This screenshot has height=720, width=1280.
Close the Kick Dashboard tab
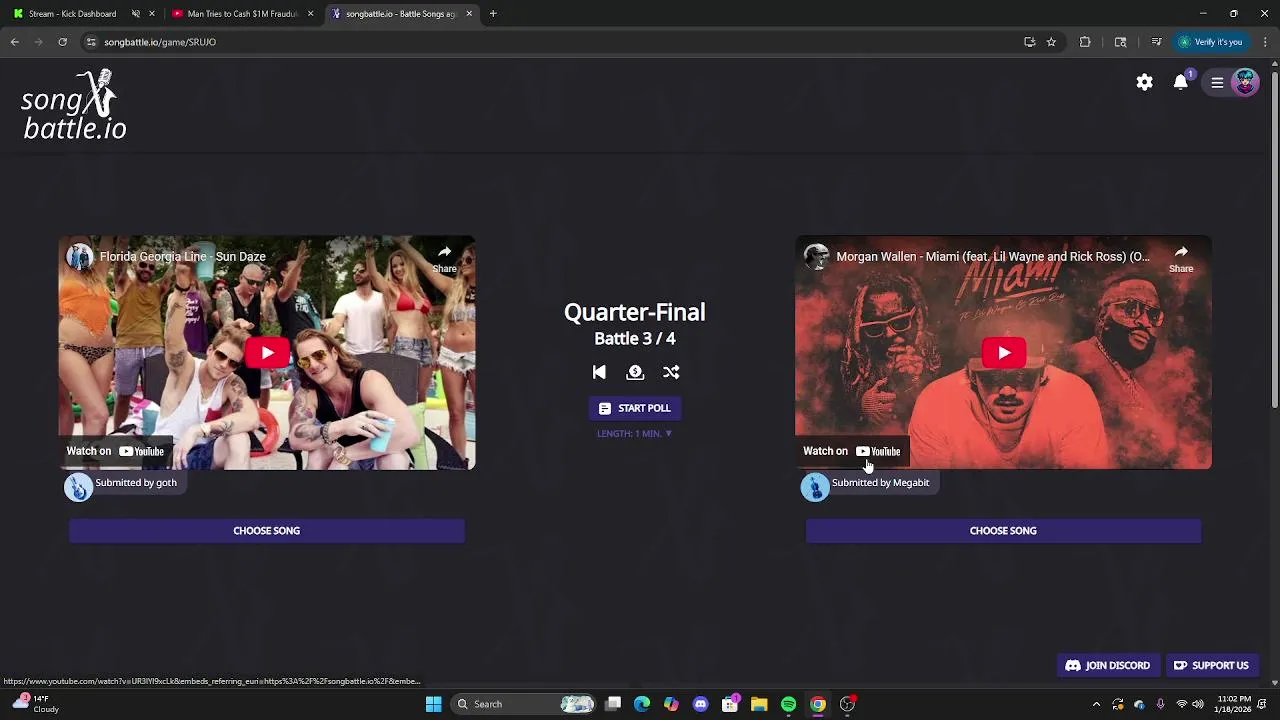(152, 14)
